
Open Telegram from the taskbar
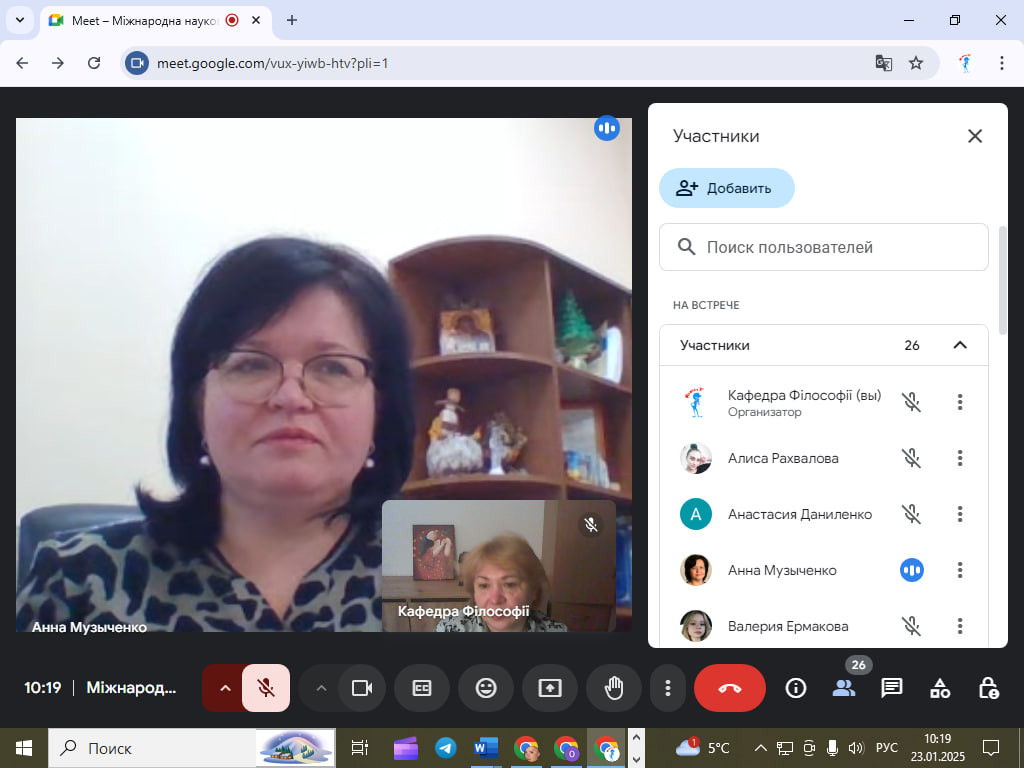click(446, 748)
